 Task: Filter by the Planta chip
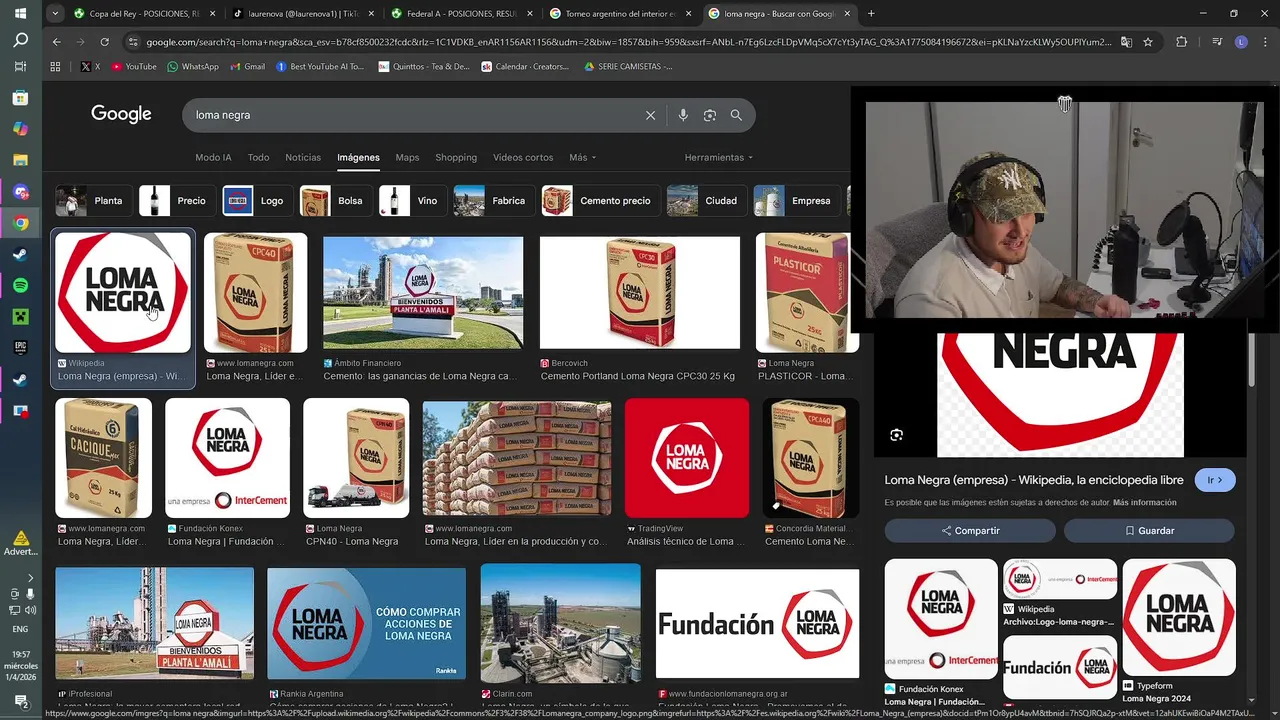pos(92,201)
